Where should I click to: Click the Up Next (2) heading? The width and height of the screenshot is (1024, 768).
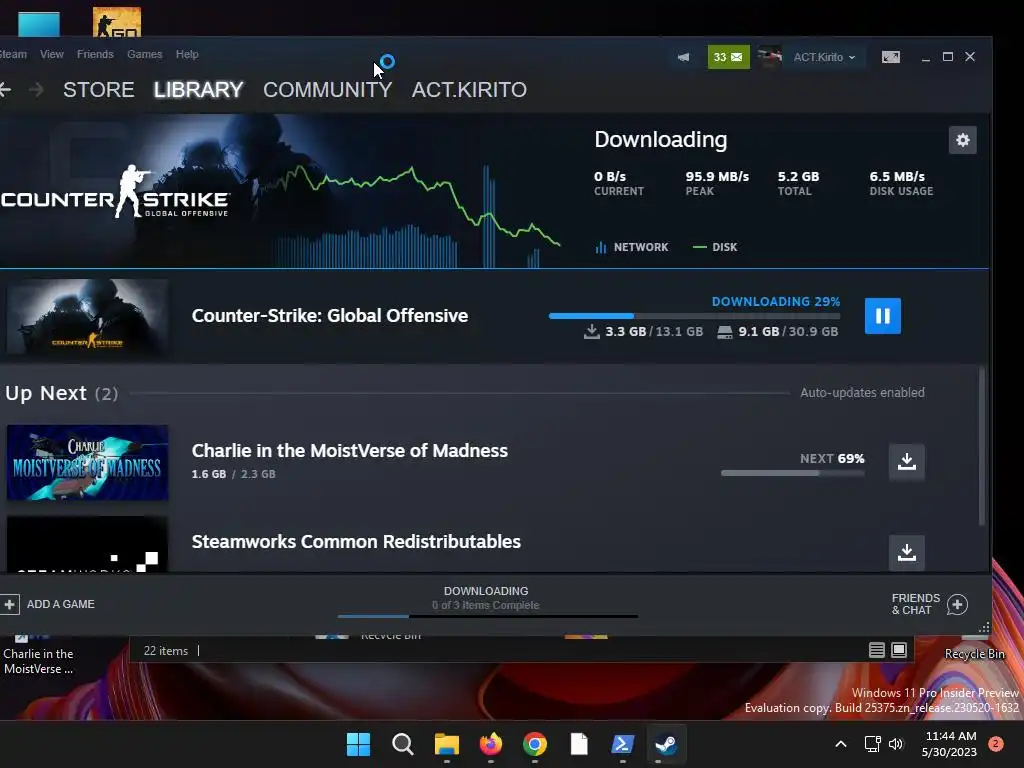tap(61, 393)
